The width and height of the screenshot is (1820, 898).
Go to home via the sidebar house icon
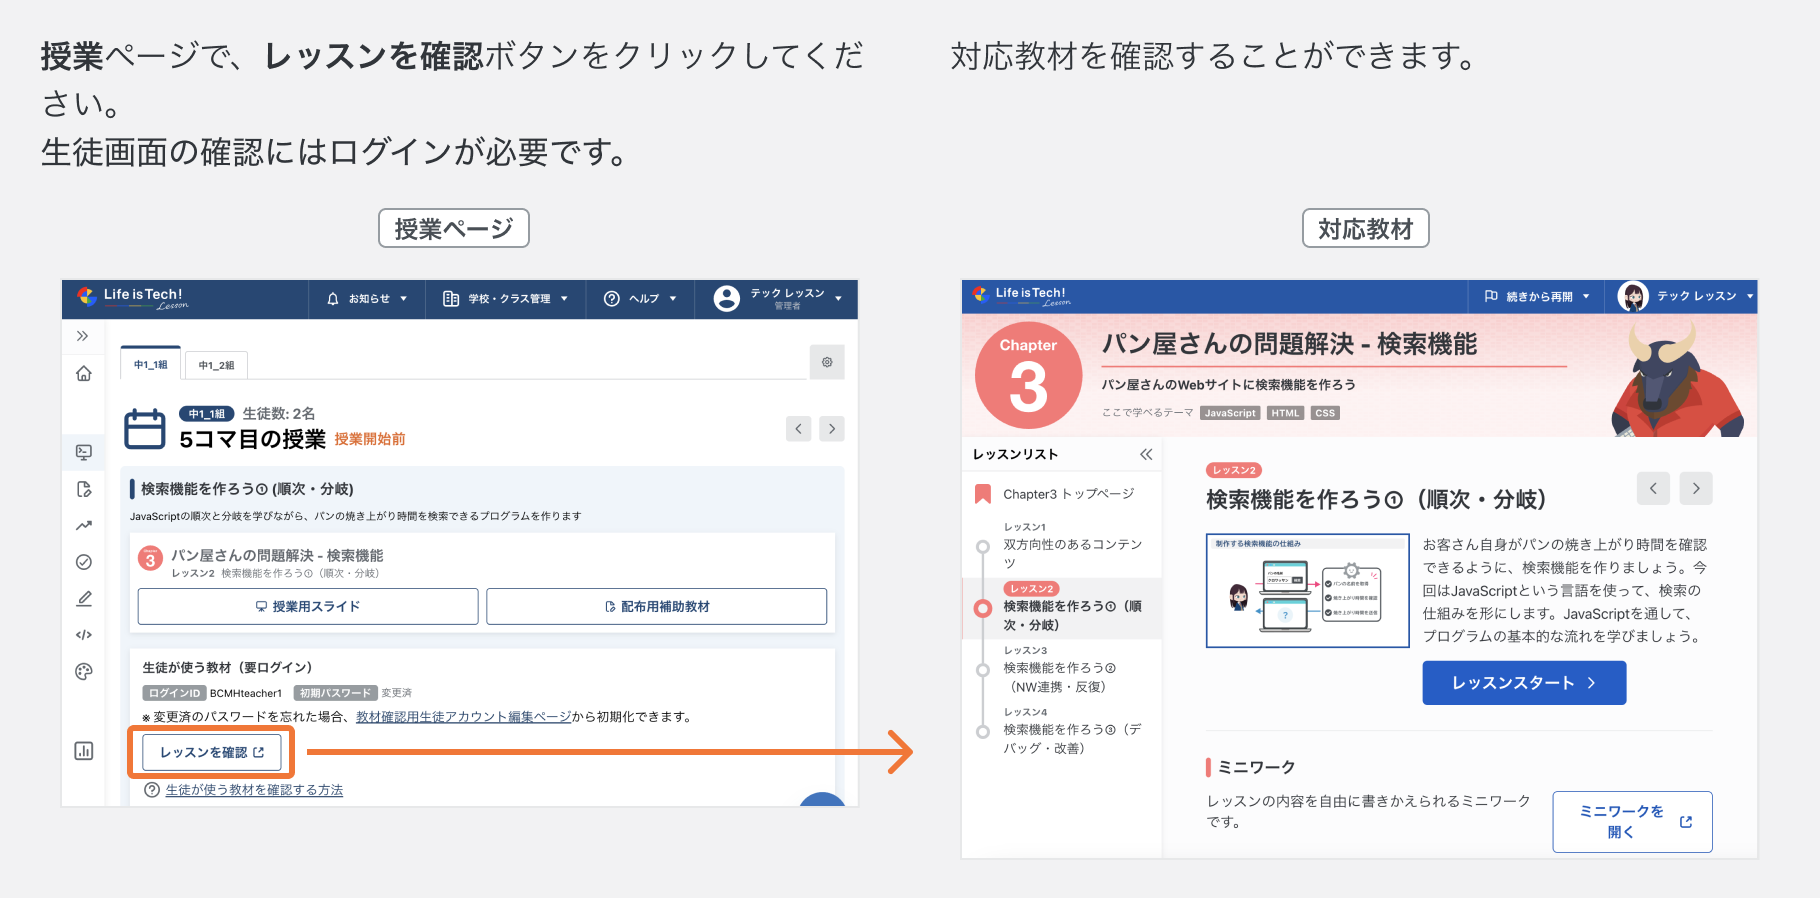(x=84, y=374)
